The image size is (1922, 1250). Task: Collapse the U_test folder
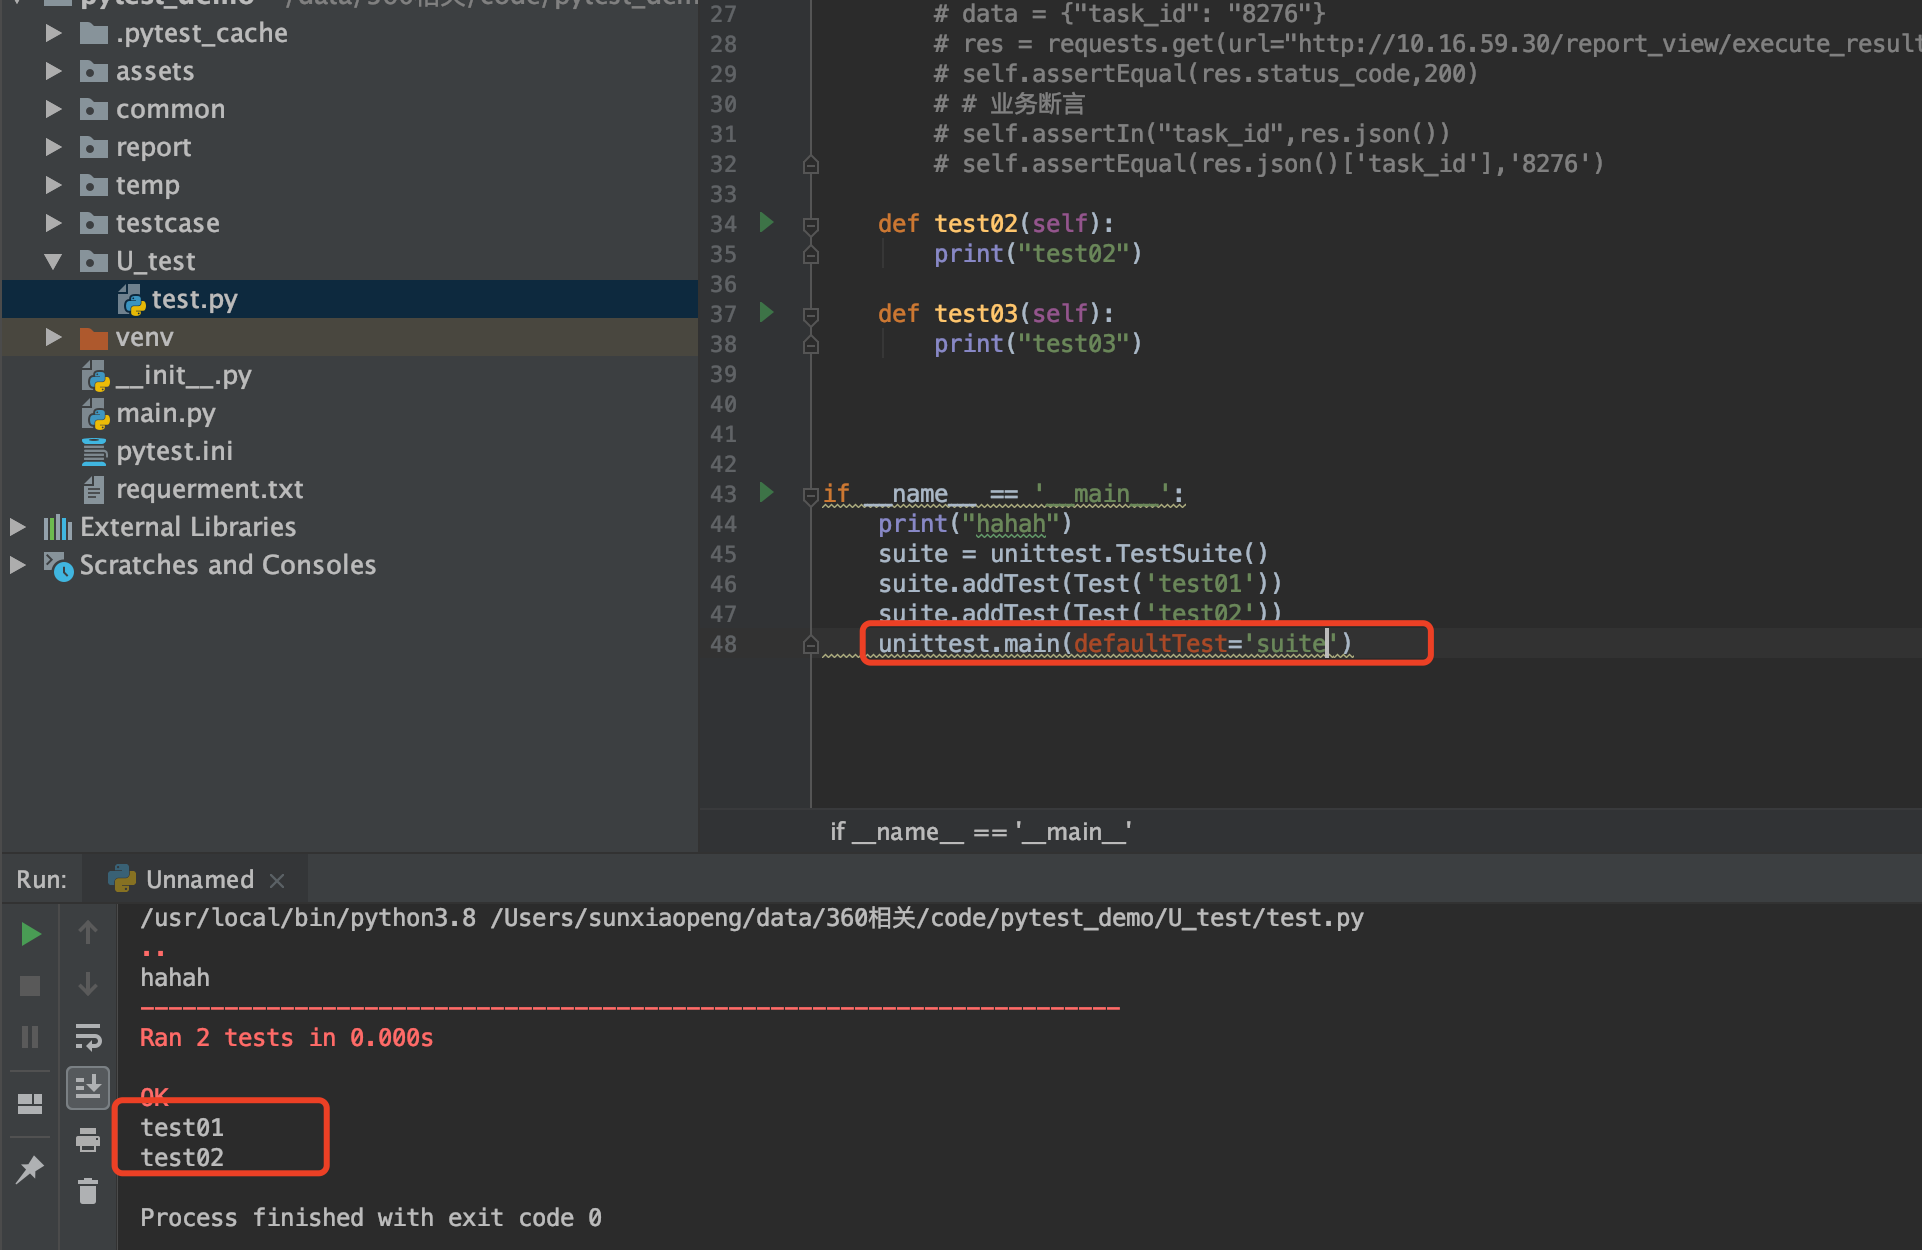point(54,261)
